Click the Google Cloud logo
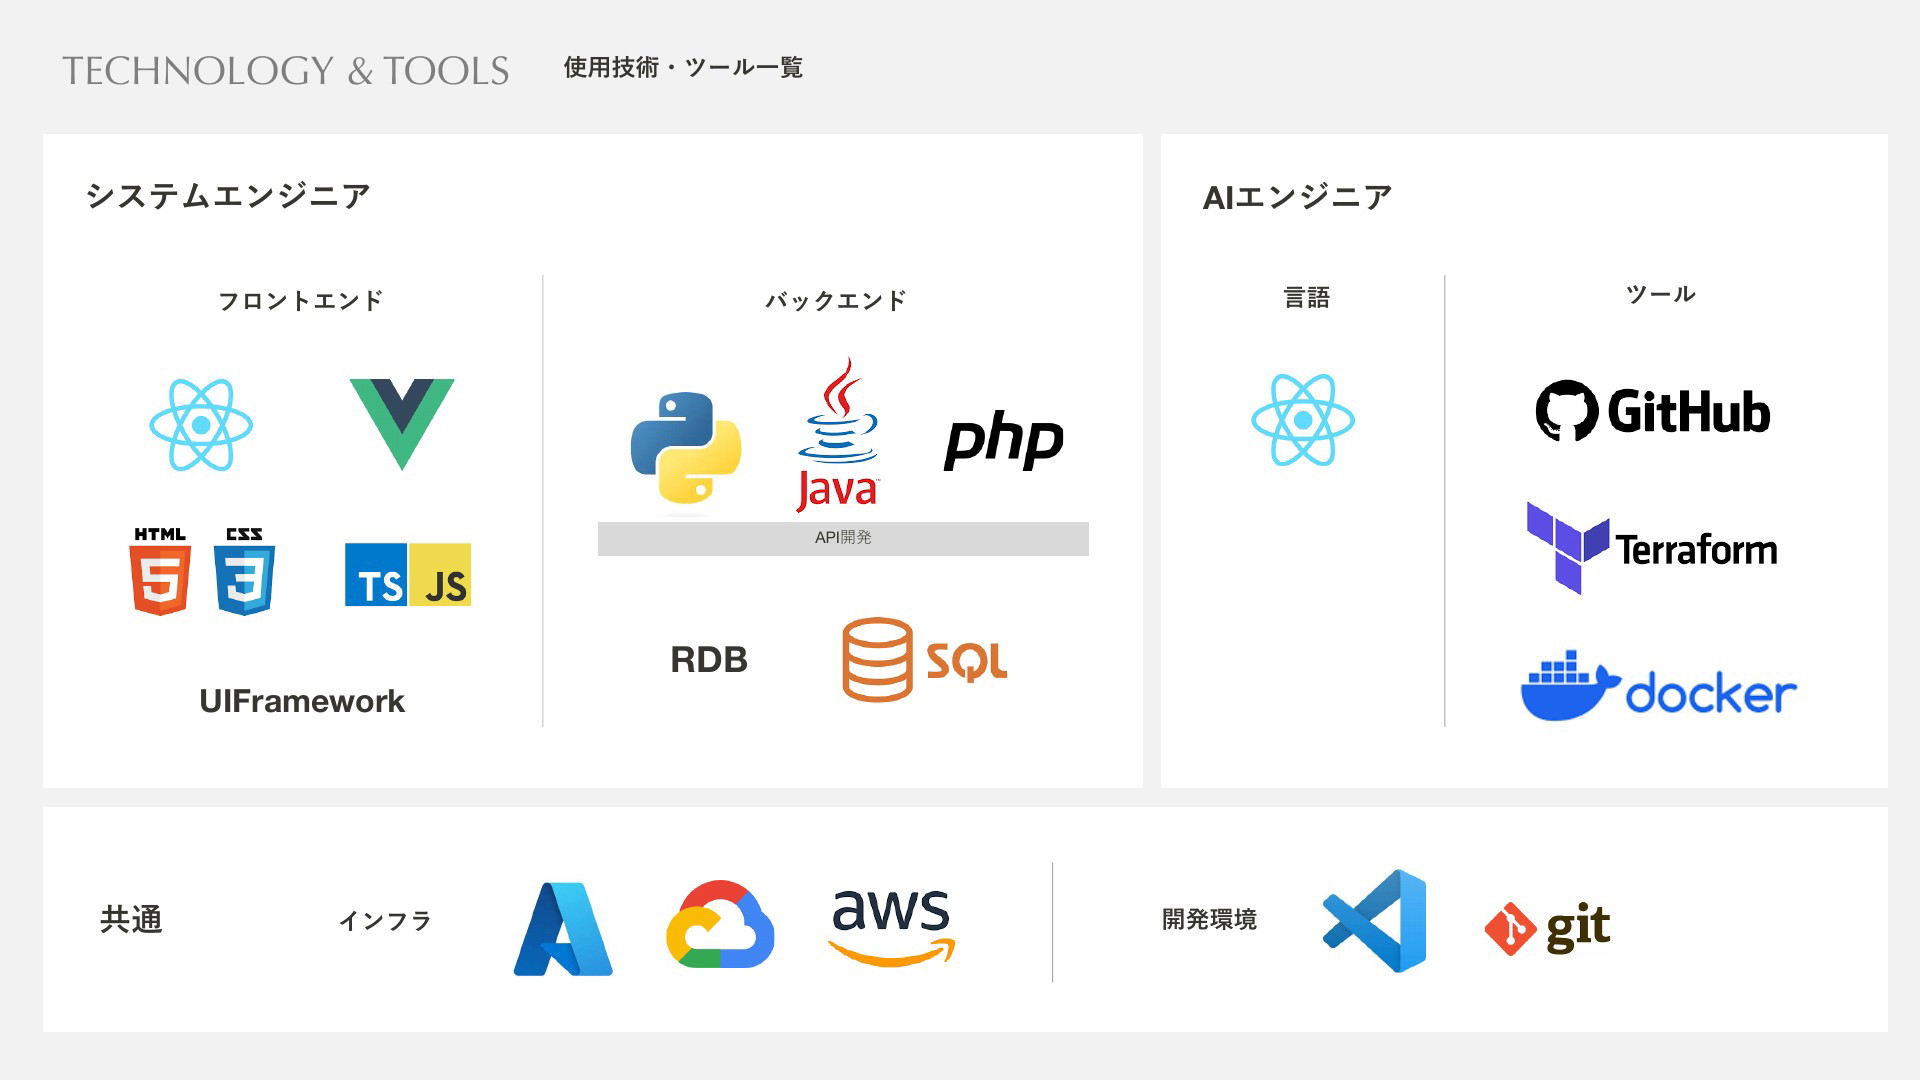The height and width of the screenshot is (1080, 1920). tap(720, 924)
